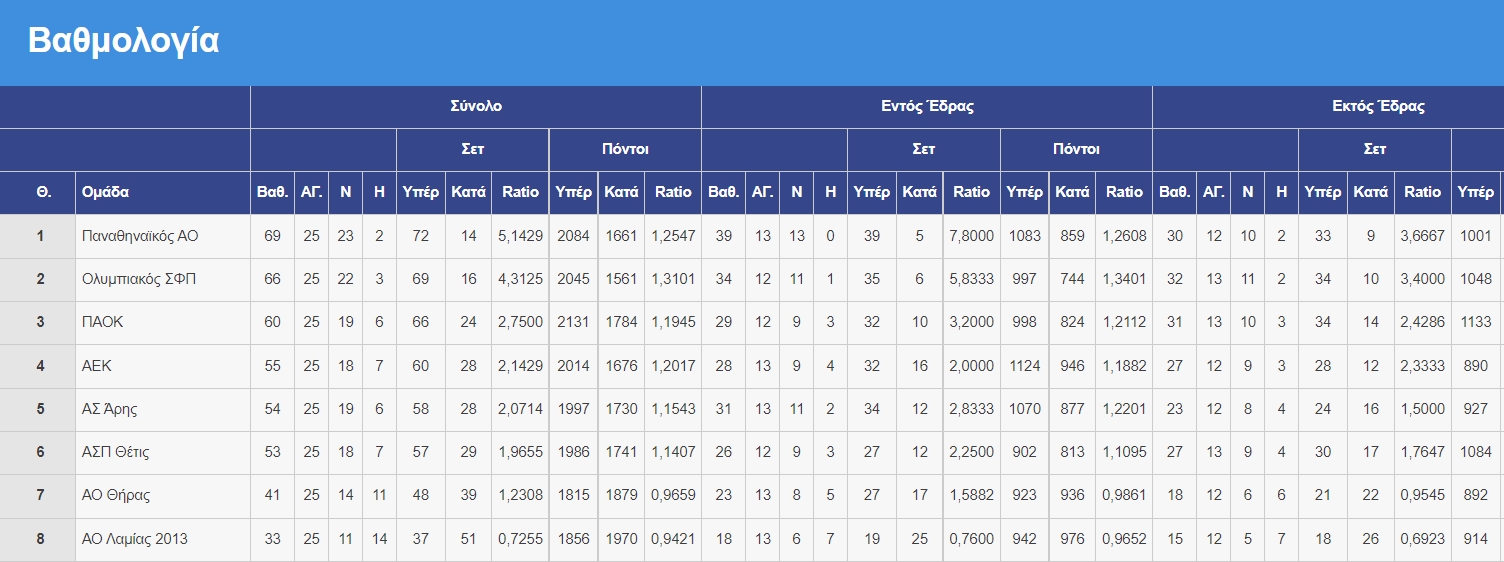The width and height of the screenshot is (1504, 562).
Task: Click away set ratio 2,4286
Action: tap(1422, 322)
